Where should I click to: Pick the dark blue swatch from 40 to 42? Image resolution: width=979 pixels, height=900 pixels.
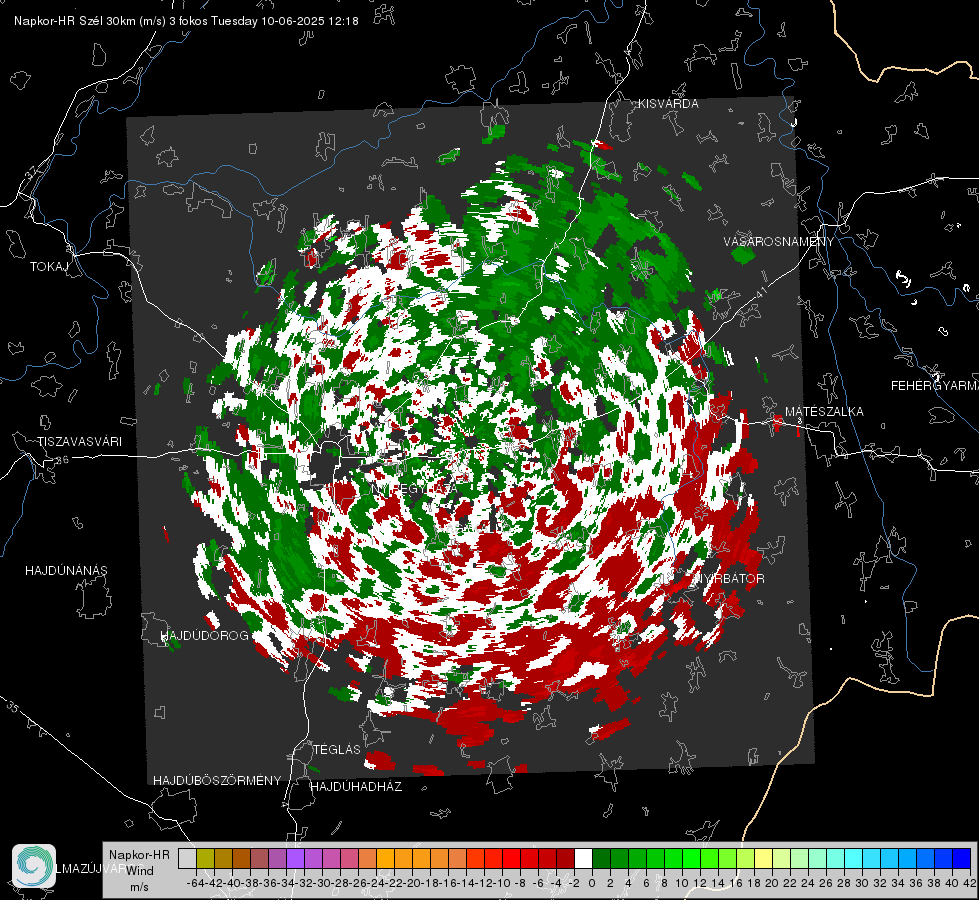(x=962, y=858)
